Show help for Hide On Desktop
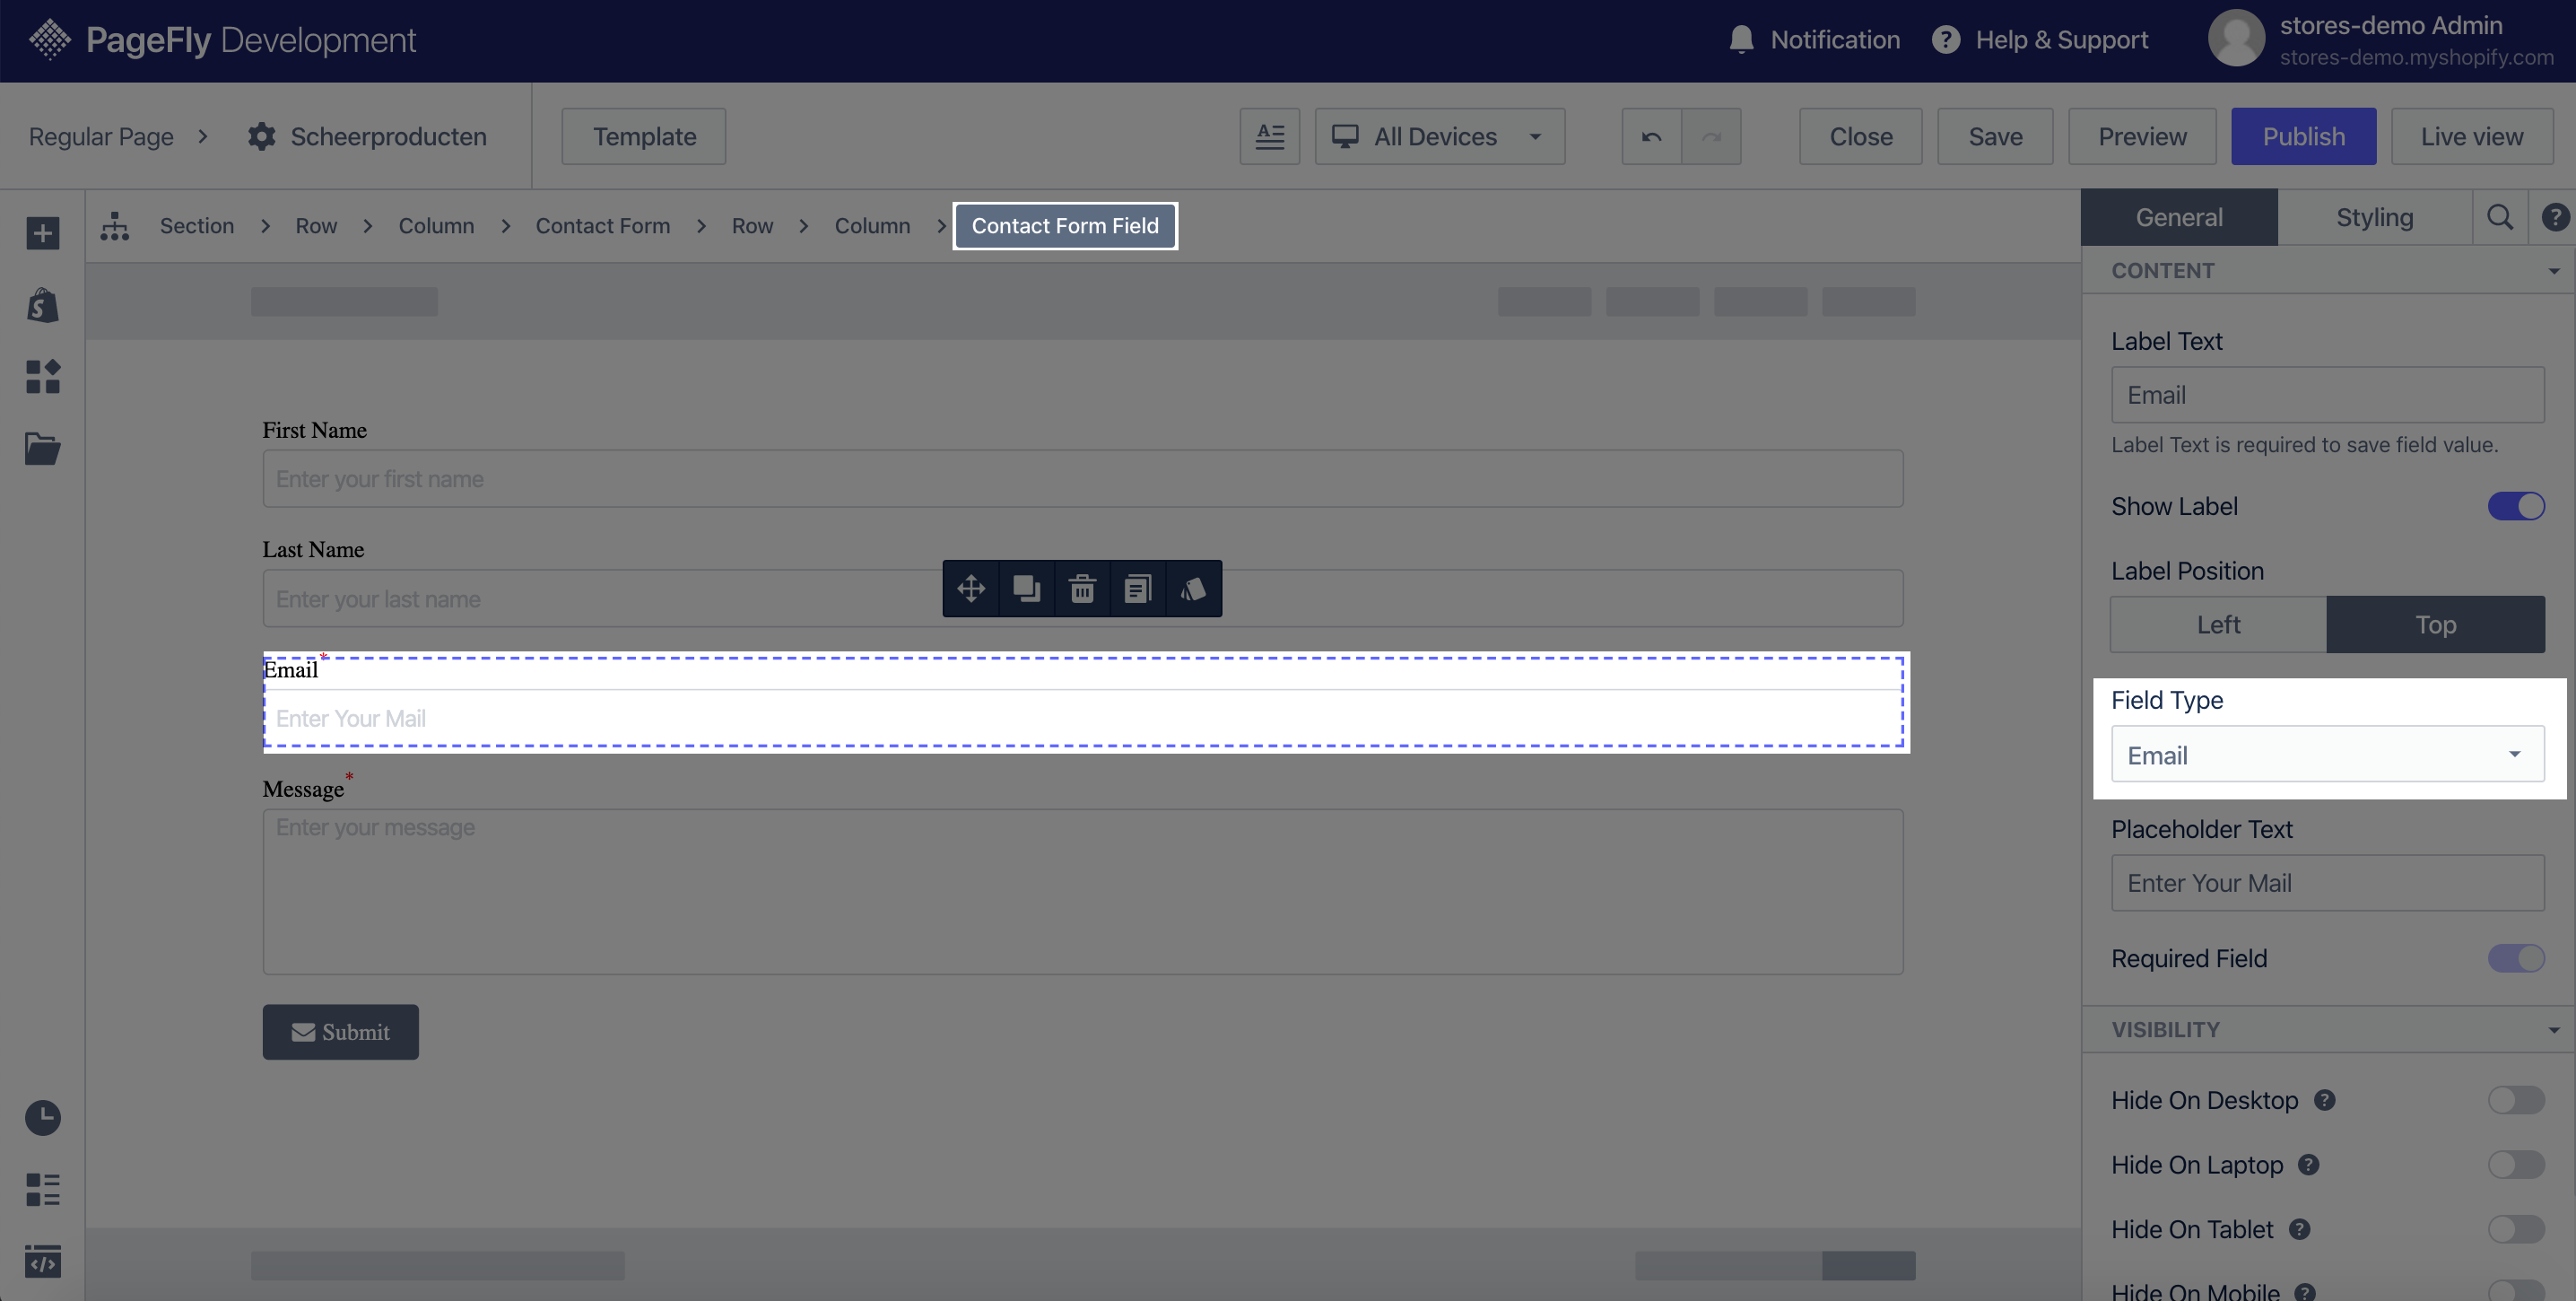2576x1301 pixels. click(2324, 1100)
